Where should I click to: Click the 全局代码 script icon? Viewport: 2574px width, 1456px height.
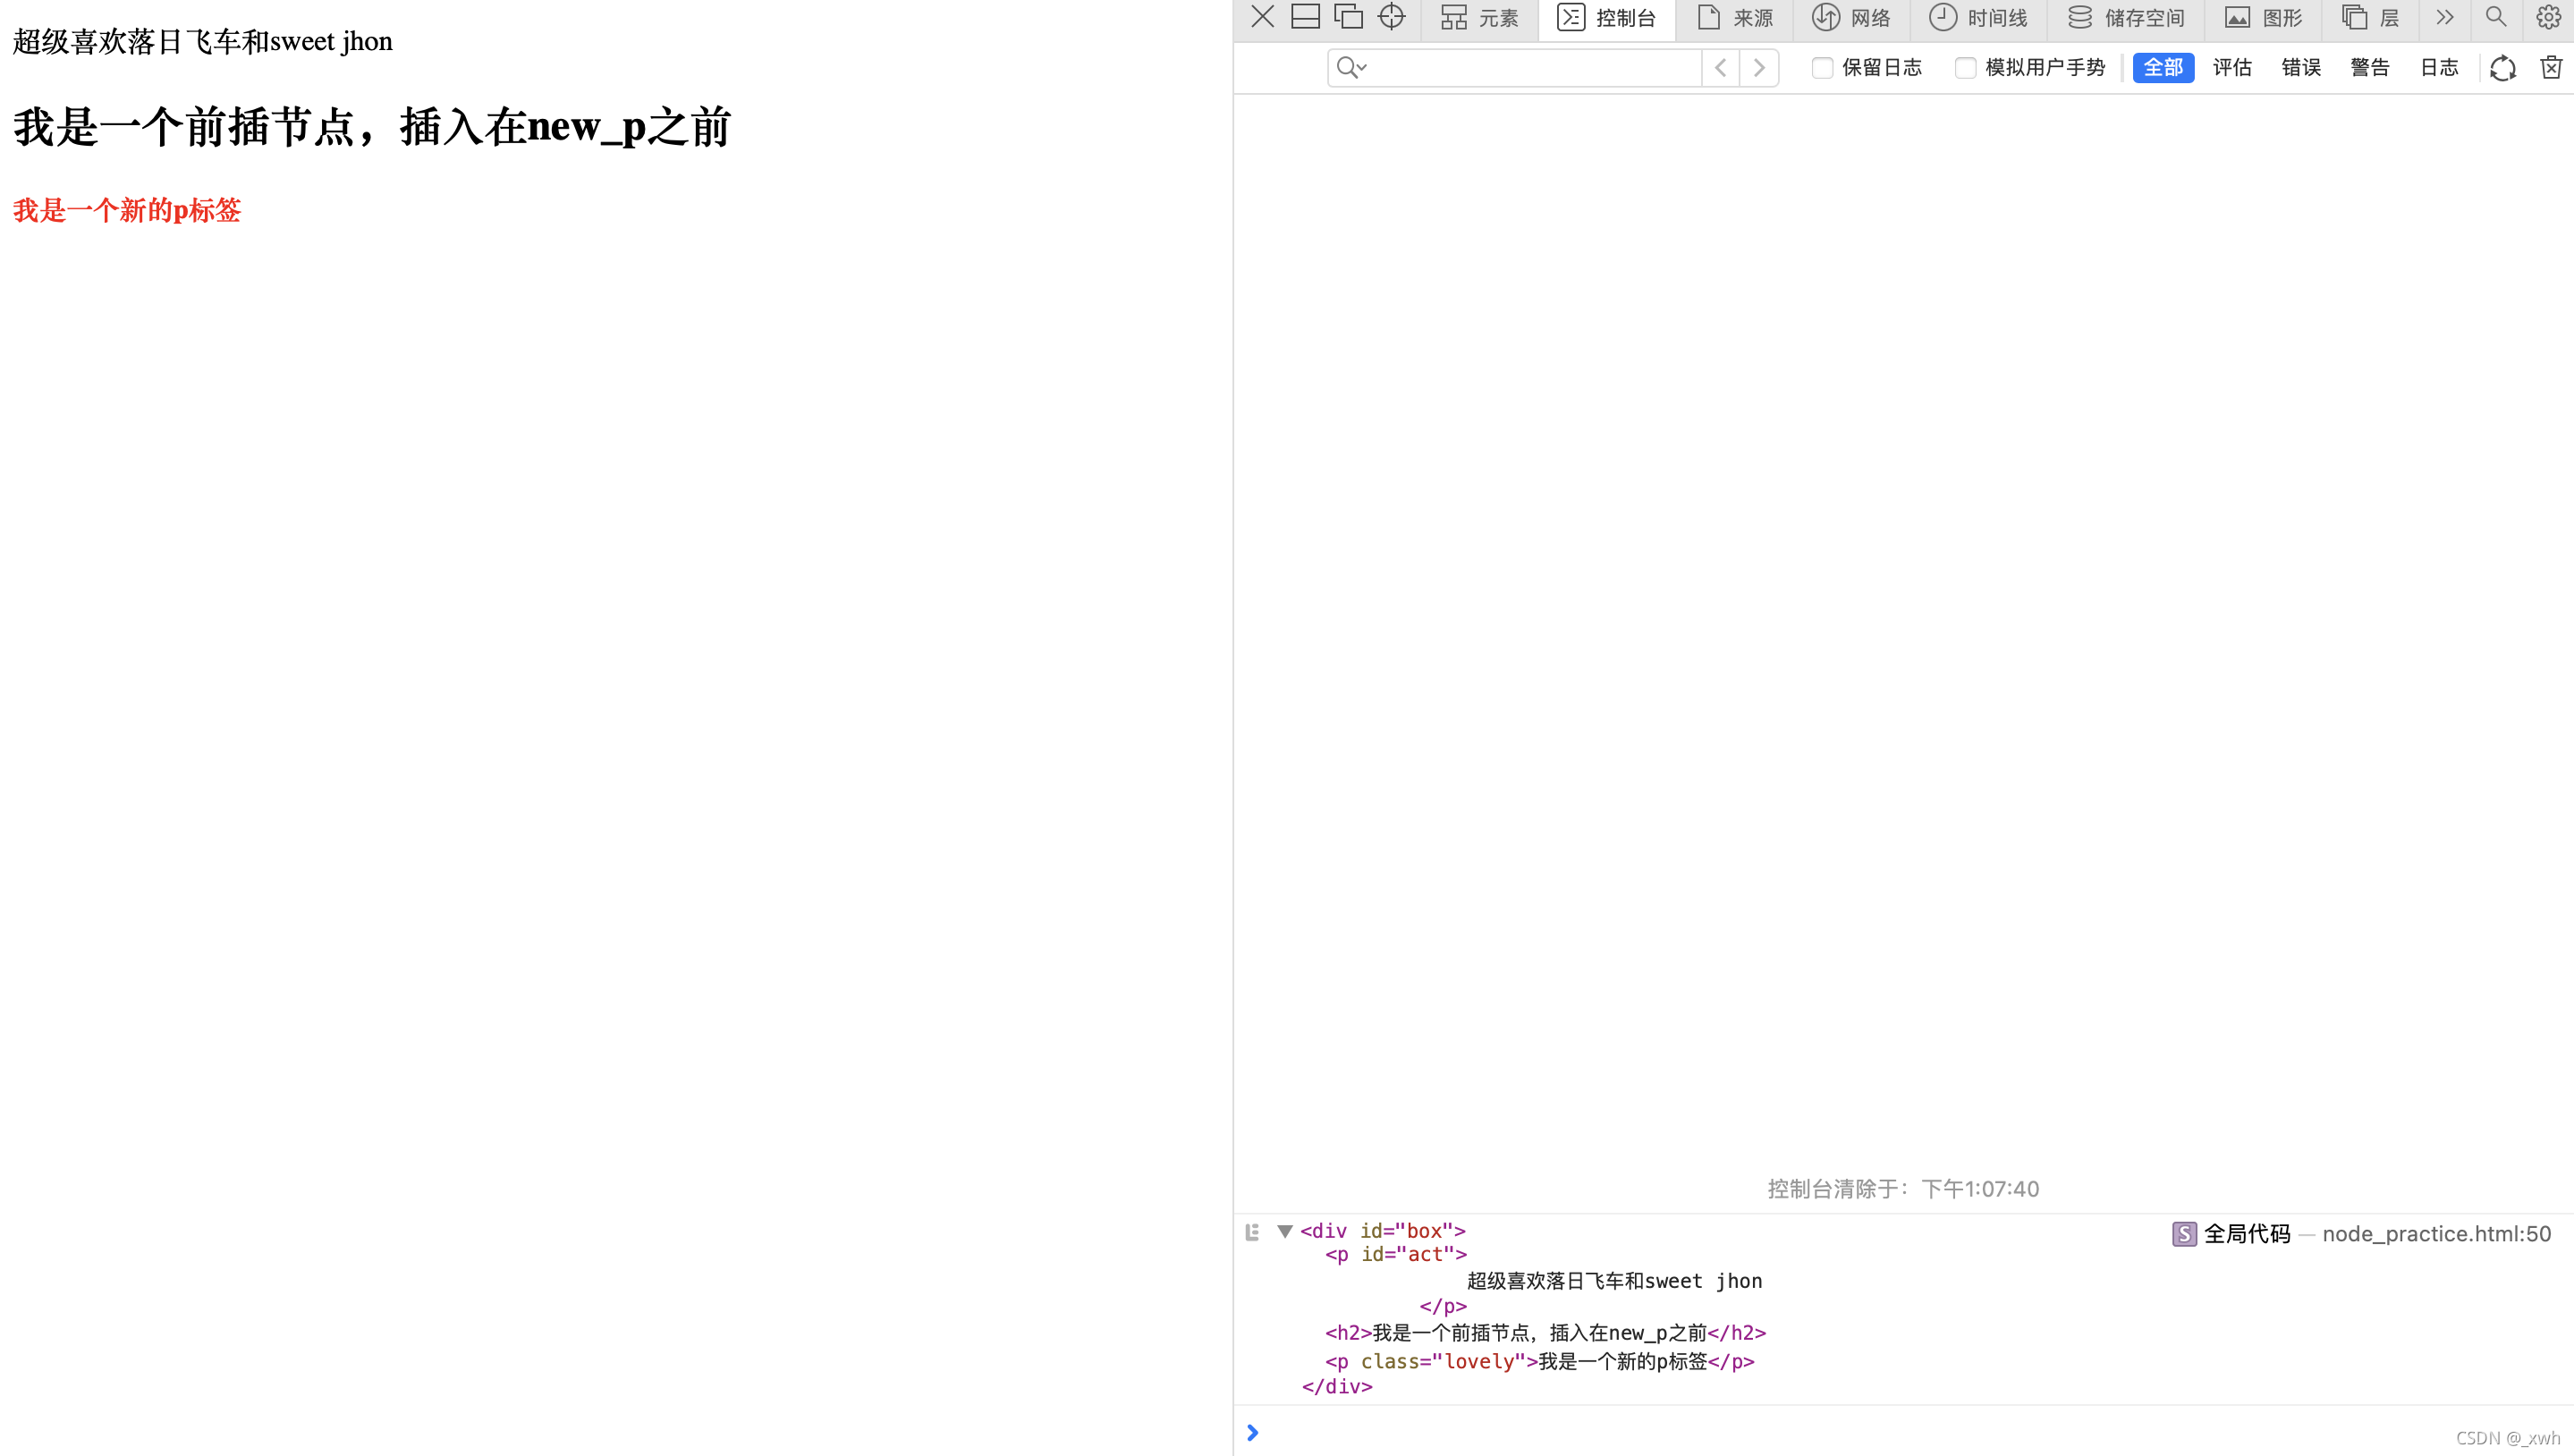pyautogui.click(x=2184, y=1234)
